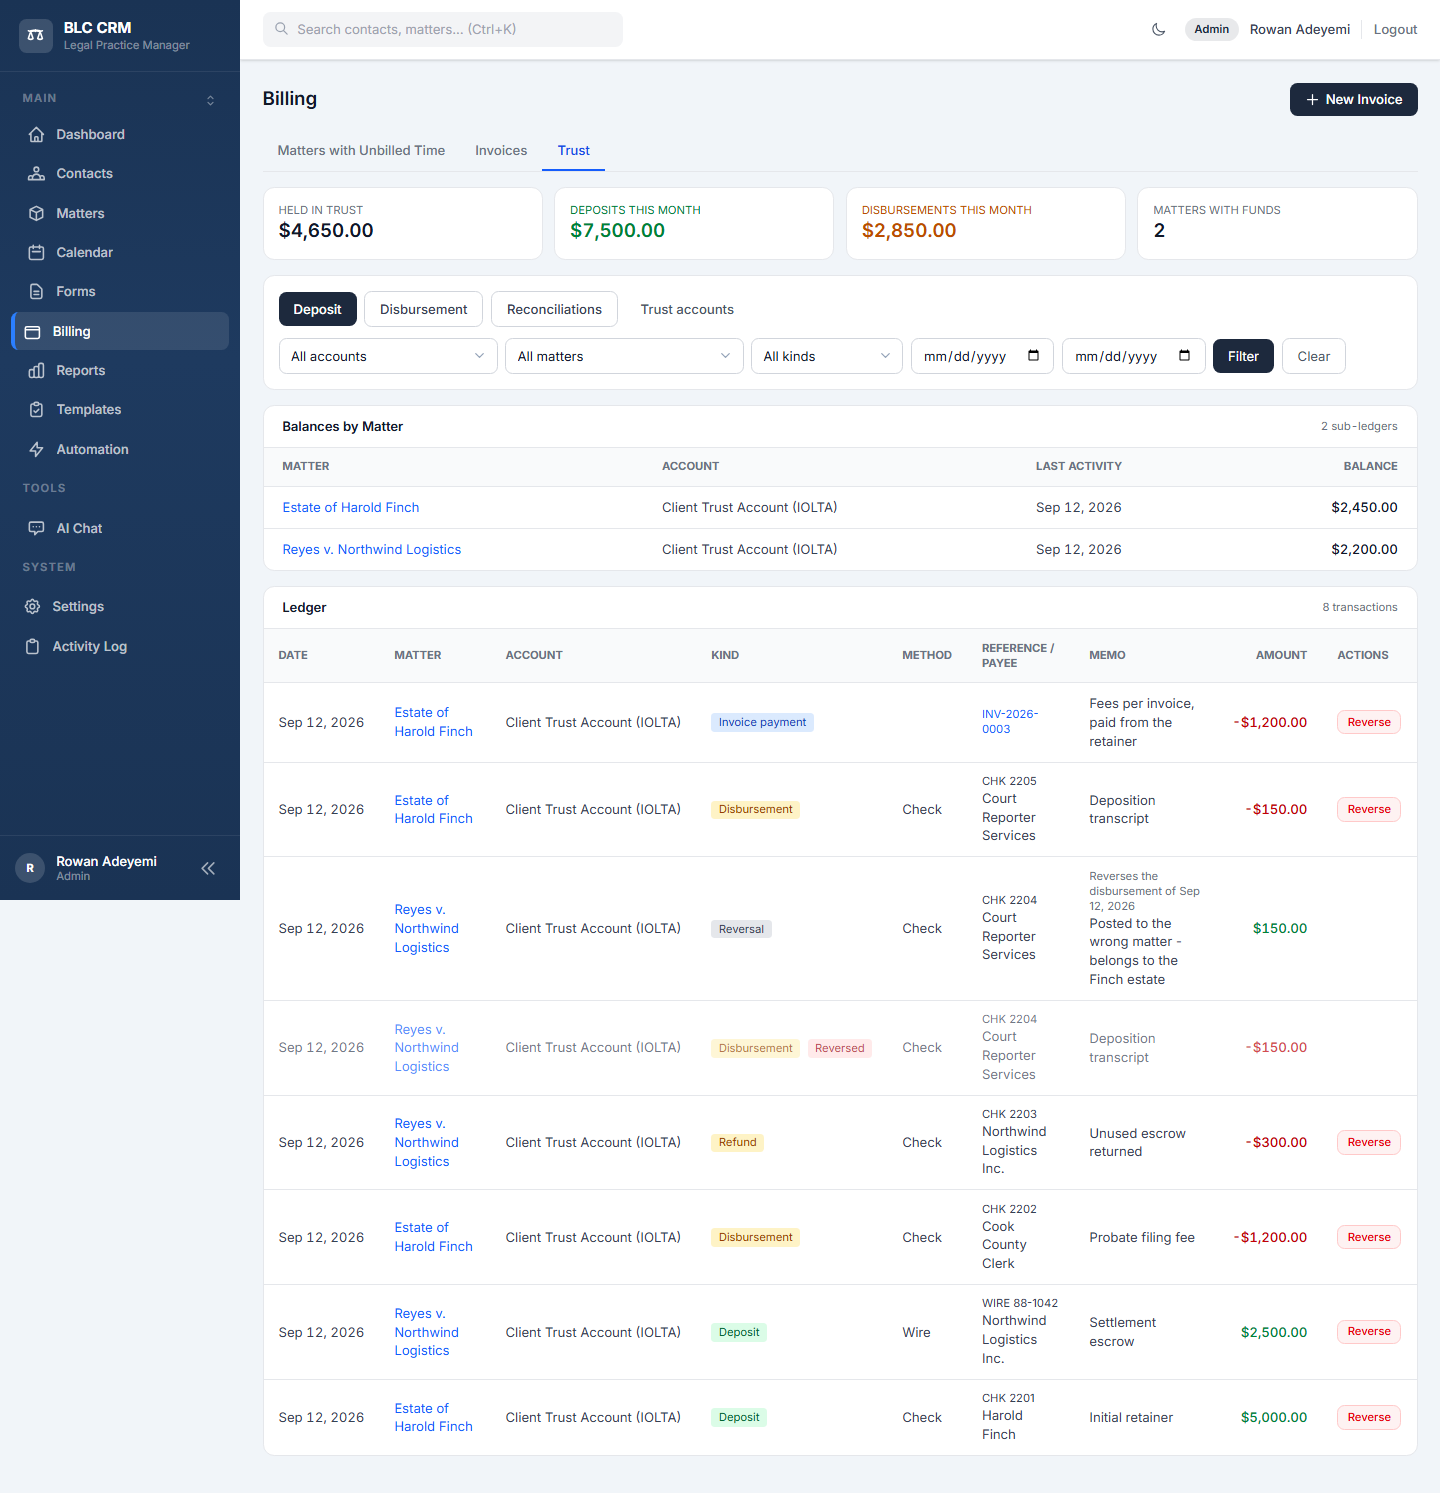Click the Settings gear icon
Image resolution: width=1440 pixels, height=1493 pixels.
33,607
